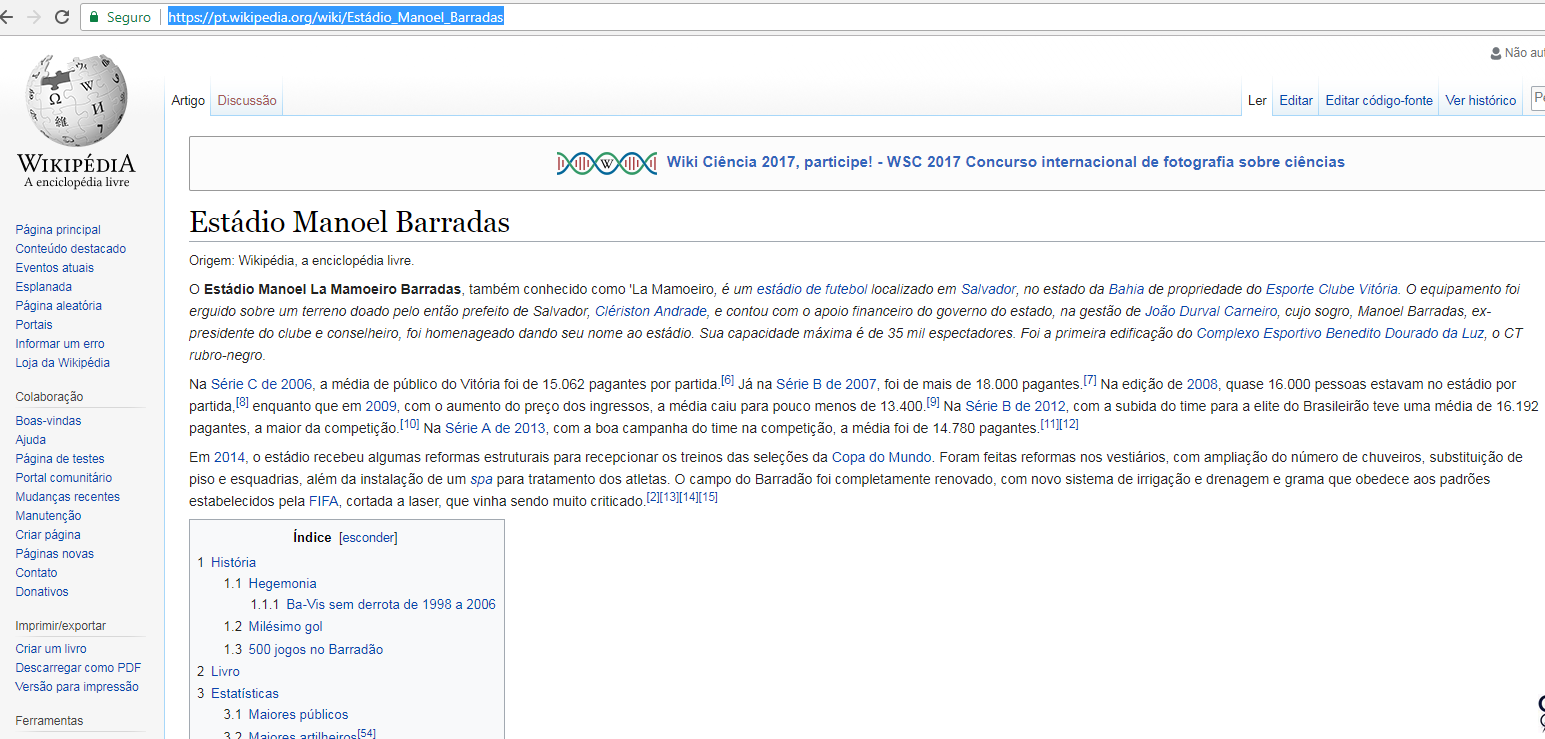This screenshot has width=1545, height=739.
Task: Open Loja da Wikipédia
Action: click(62, 363)
